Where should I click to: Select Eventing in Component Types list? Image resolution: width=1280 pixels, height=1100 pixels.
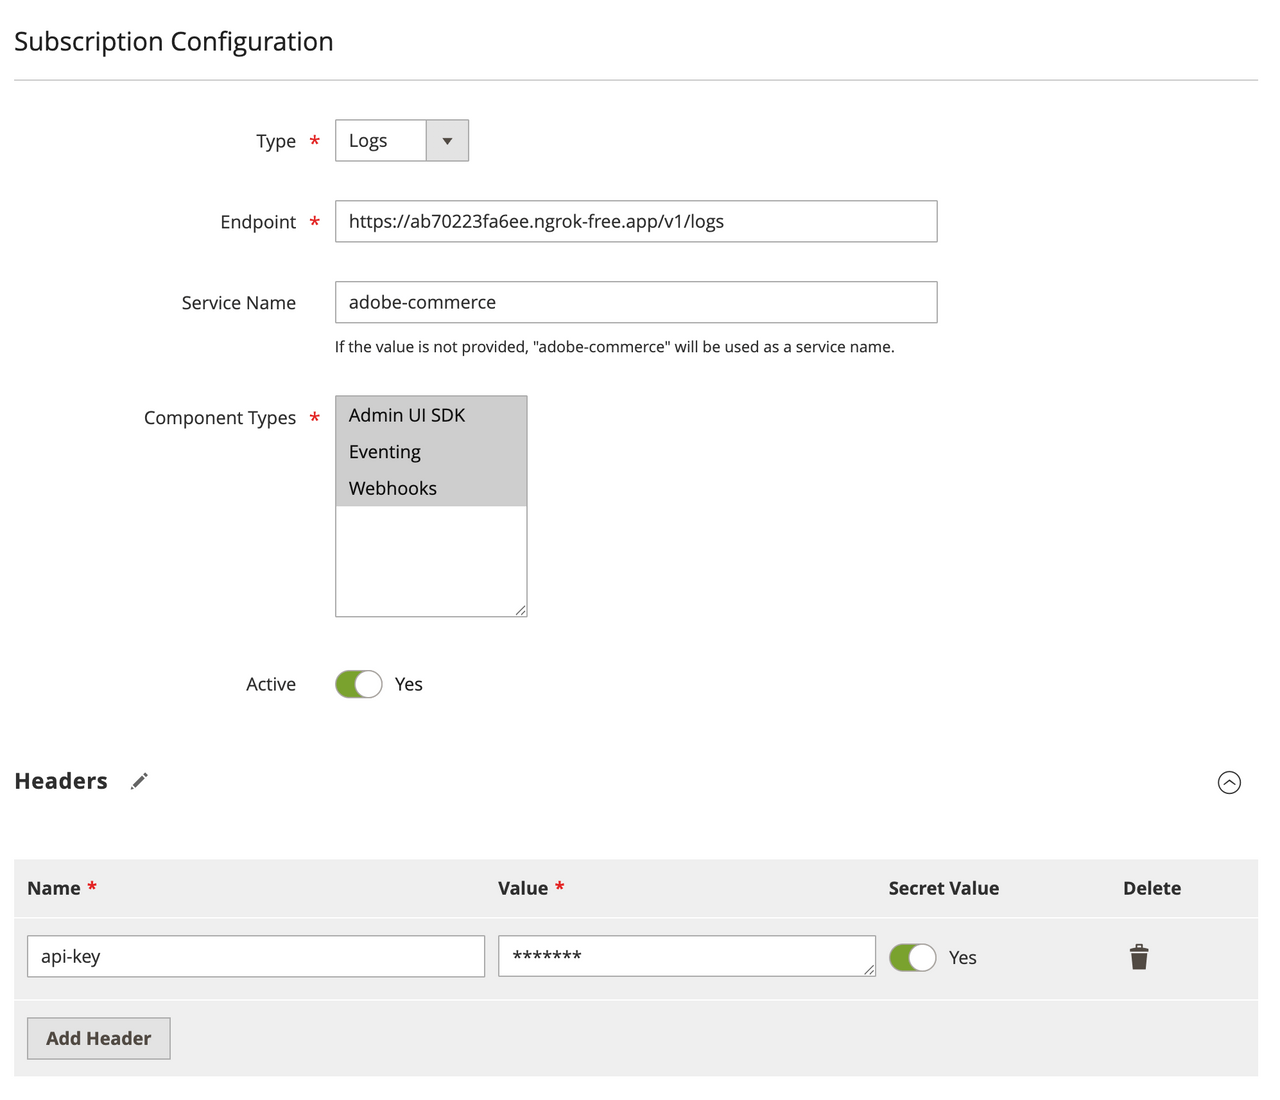(384, 452)
